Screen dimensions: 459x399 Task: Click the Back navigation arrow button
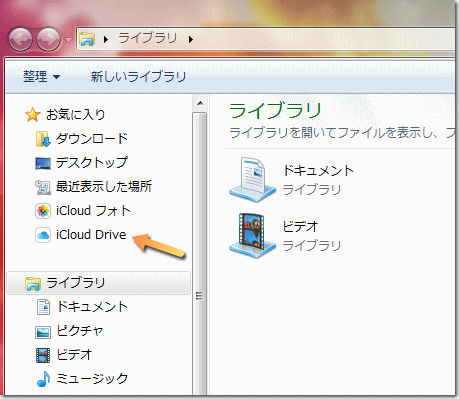20,39
